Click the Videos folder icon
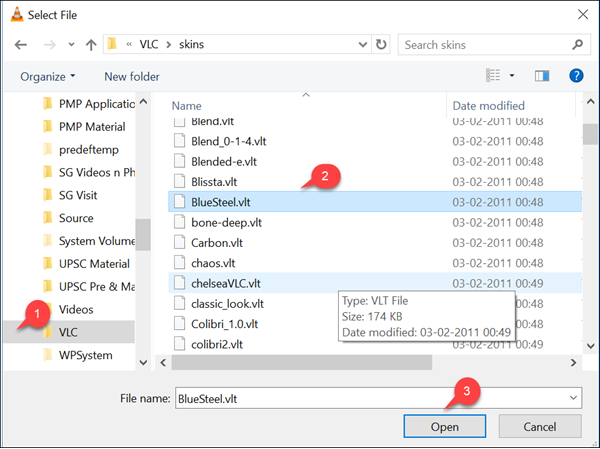The image size is (600, 449). 48,309
